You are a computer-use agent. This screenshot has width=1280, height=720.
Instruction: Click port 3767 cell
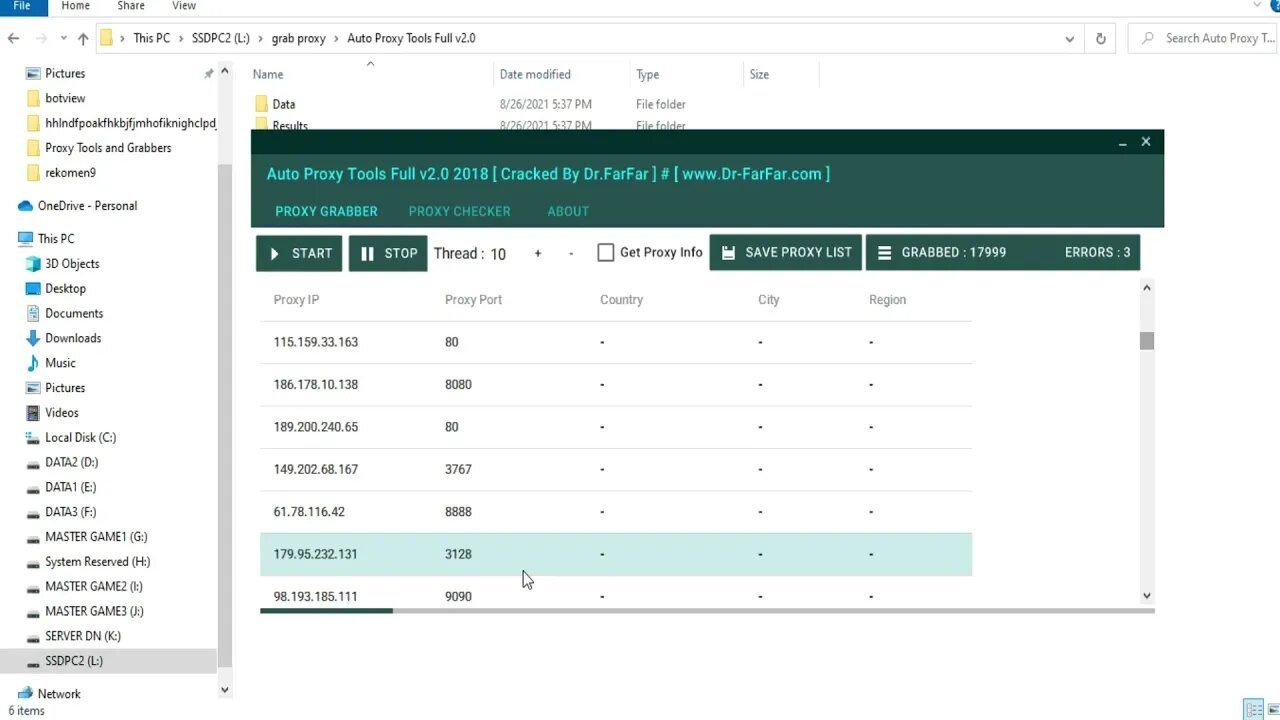pos(458,469)
